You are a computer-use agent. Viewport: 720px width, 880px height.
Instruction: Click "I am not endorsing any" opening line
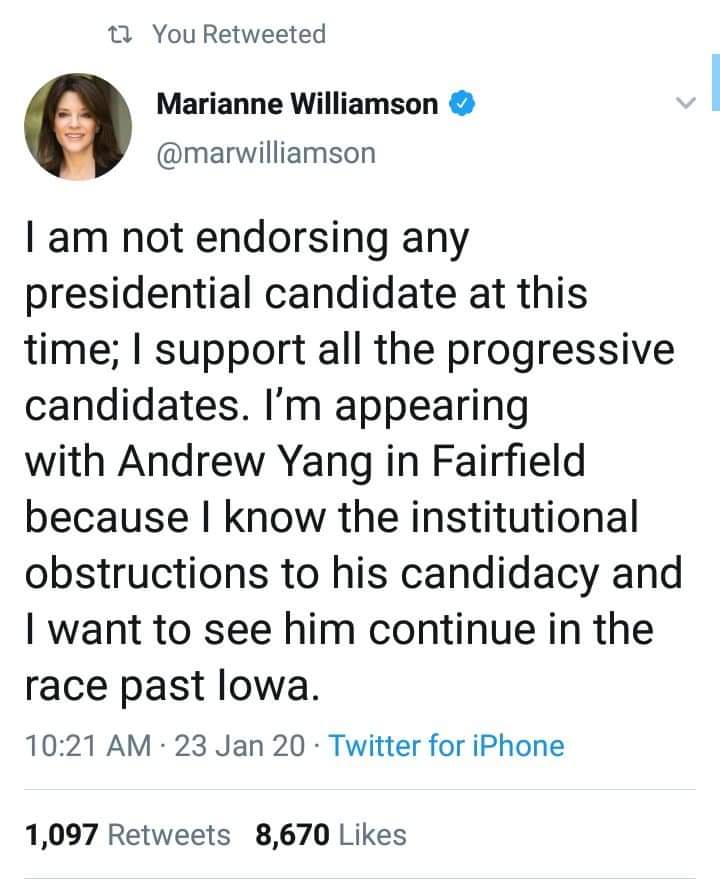coord(245,240)
